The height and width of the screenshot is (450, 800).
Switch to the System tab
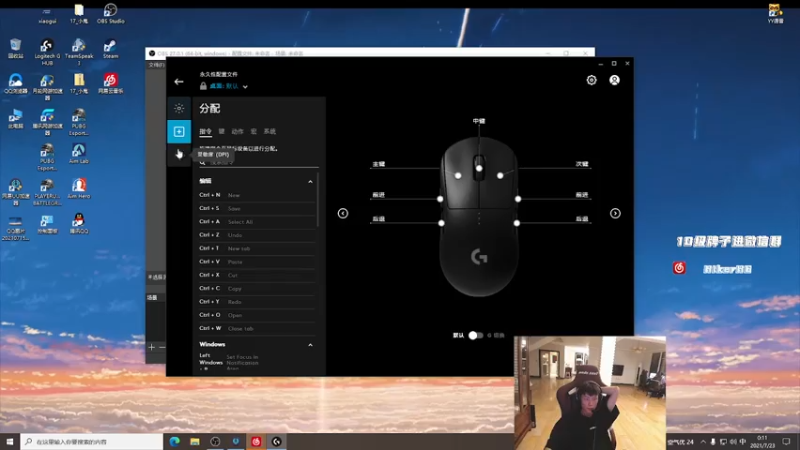[269, 132]
